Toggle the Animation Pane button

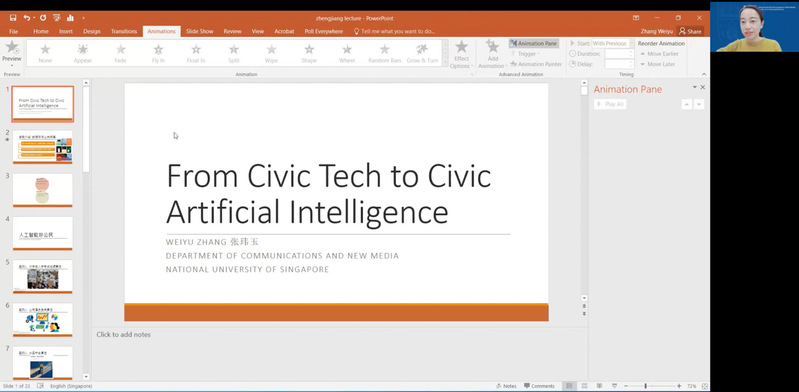click(534, 43)
